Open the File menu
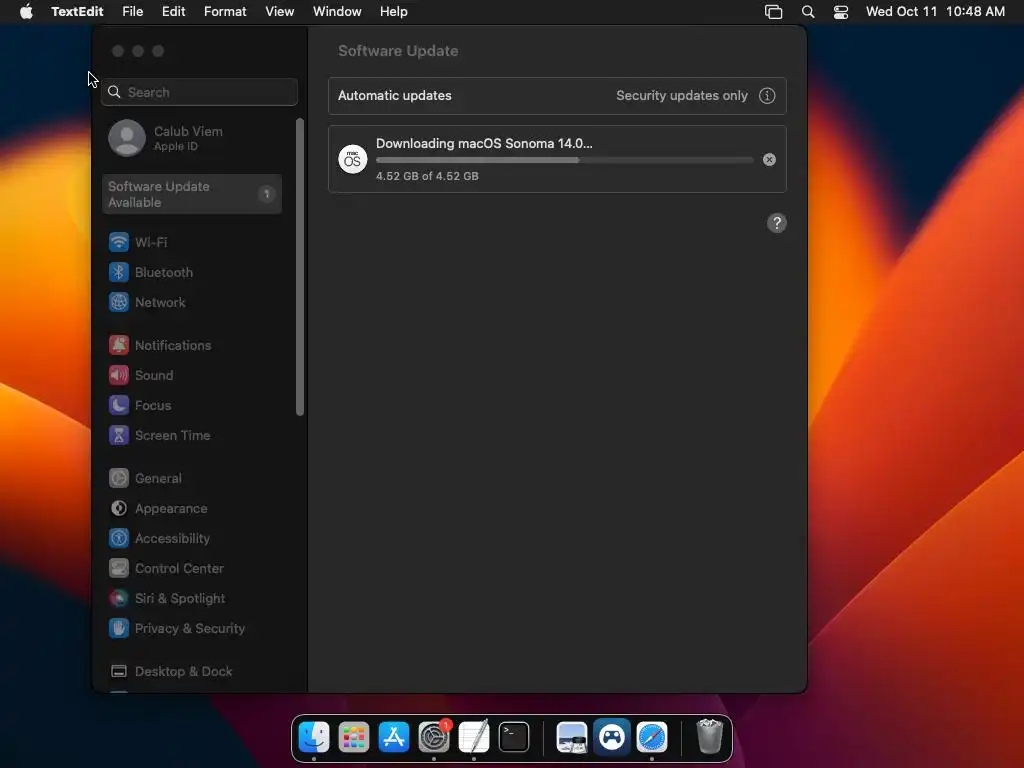 133,12
